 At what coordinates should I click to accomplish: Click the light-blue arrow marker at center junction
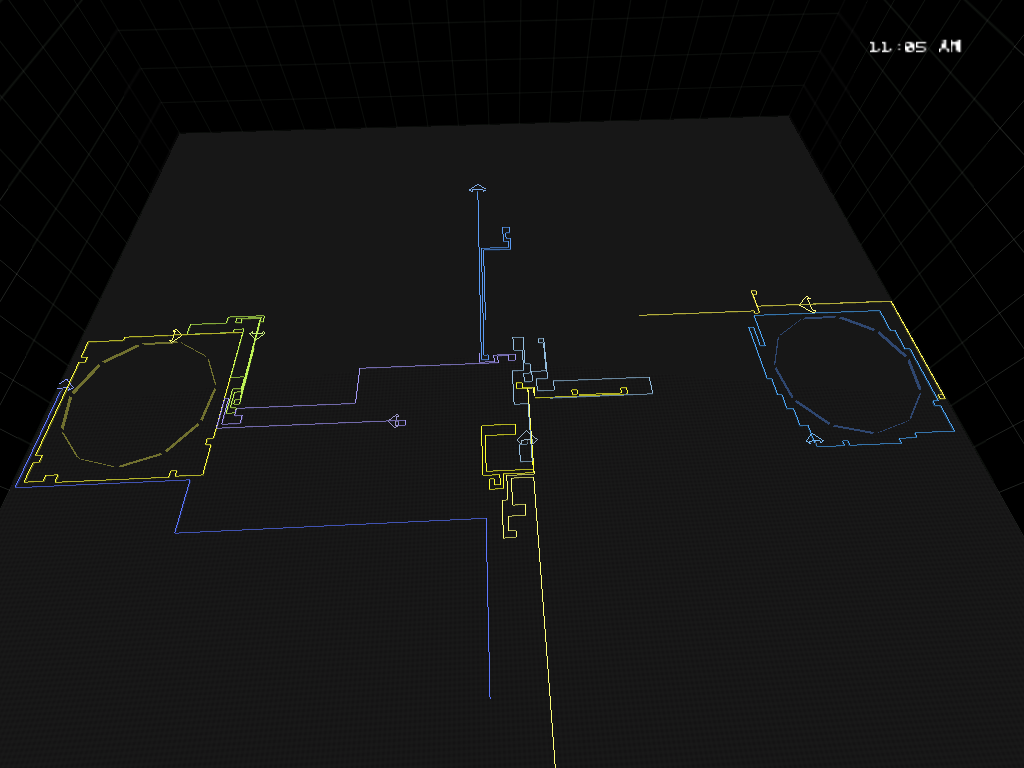(x=527, y=438)
